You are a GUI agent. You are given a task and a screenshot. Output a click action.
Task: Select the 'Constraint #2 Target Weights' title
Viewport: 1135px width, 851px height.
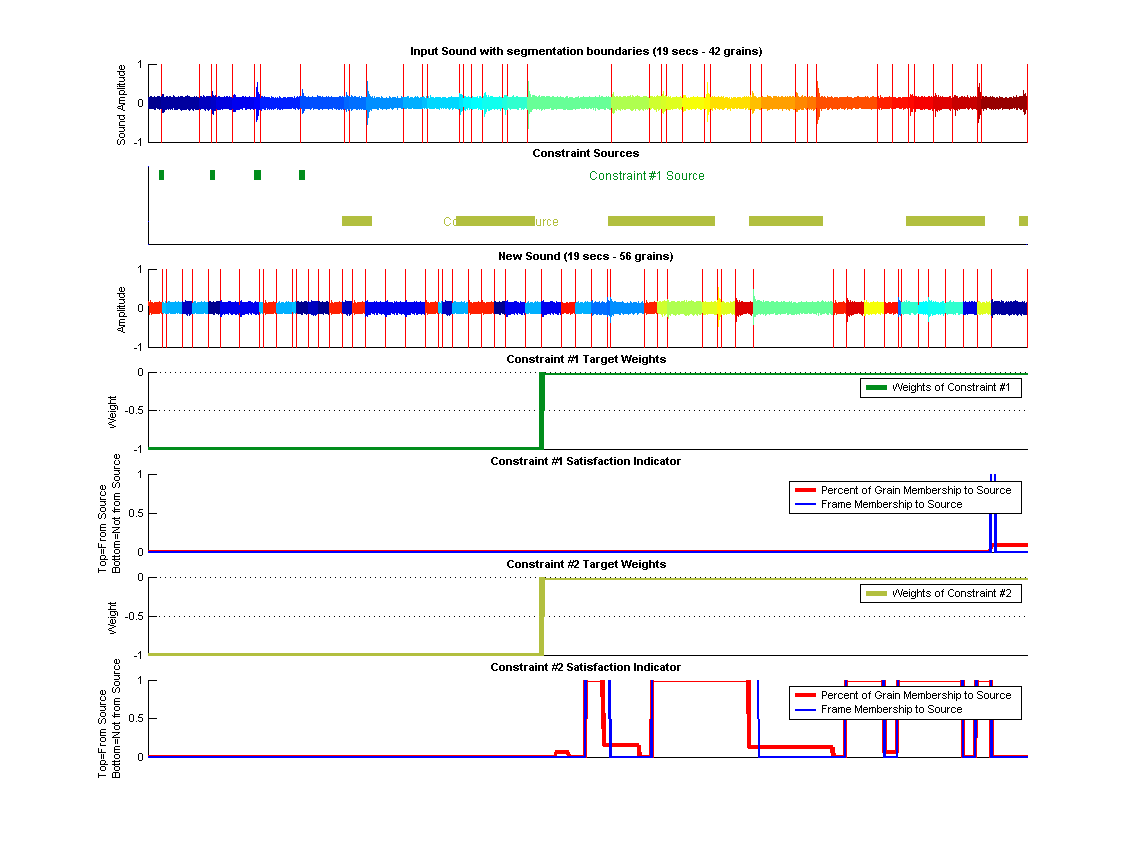(x=586, y=564)
